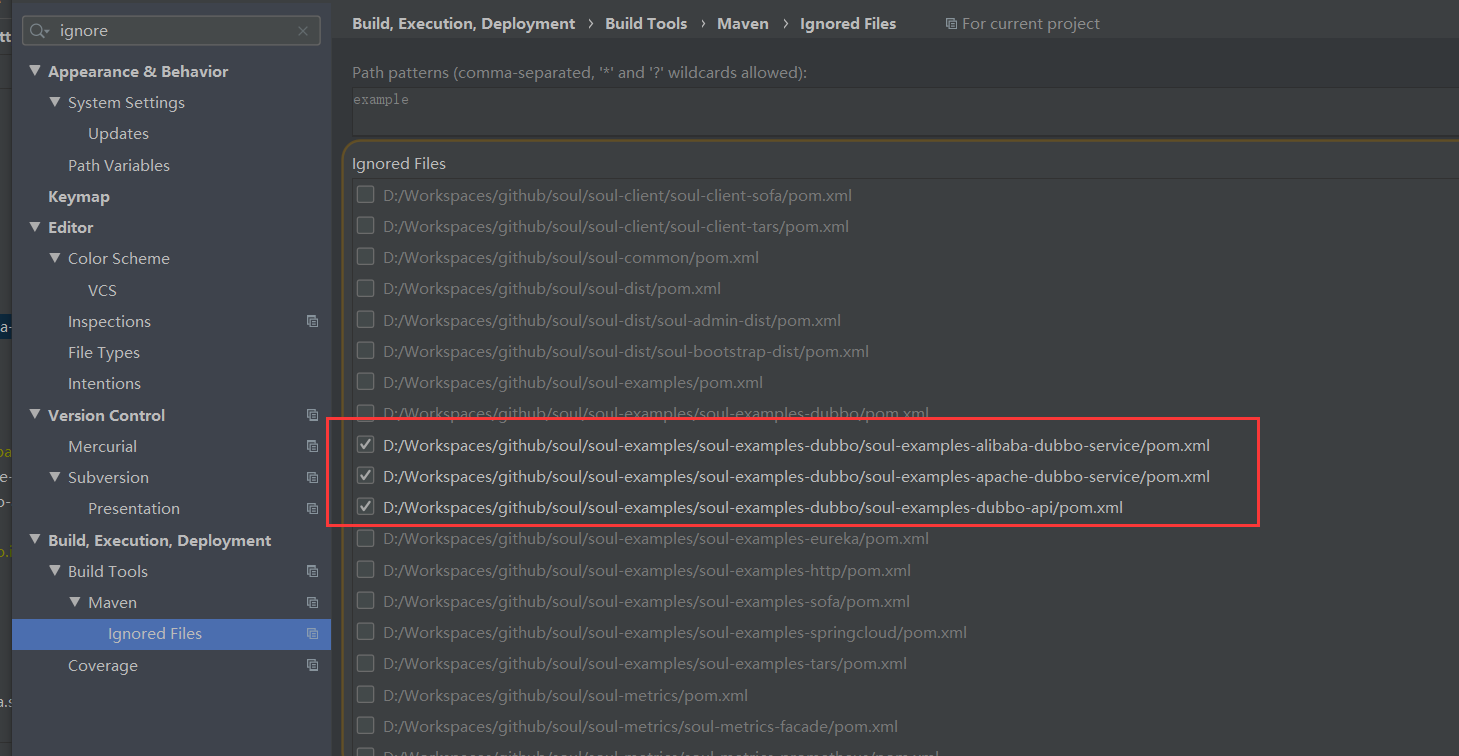
Task: Click the project-level icon next to Mercurial
Action: pyautogui.click(x=312, y=446)
